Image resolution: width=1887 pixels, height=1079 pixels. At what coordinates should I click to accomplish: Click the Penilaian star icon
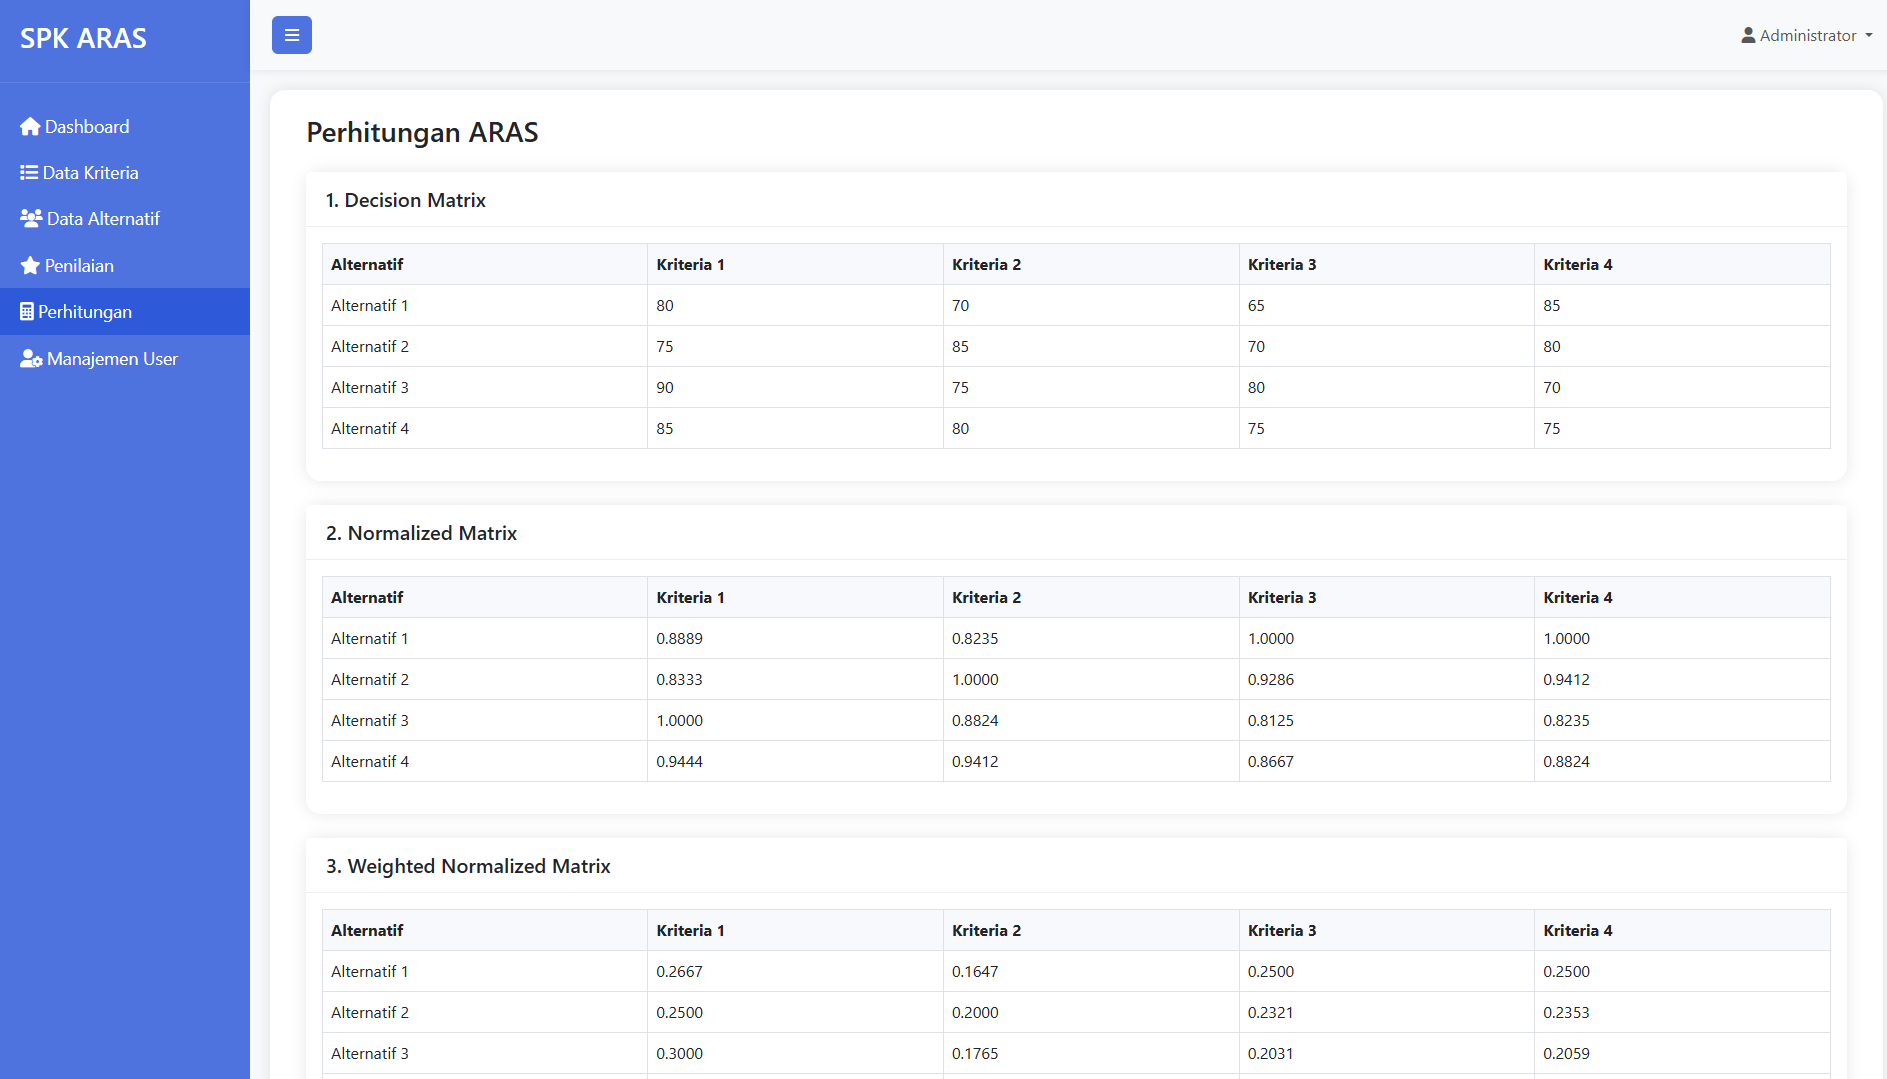pos(30,266)
